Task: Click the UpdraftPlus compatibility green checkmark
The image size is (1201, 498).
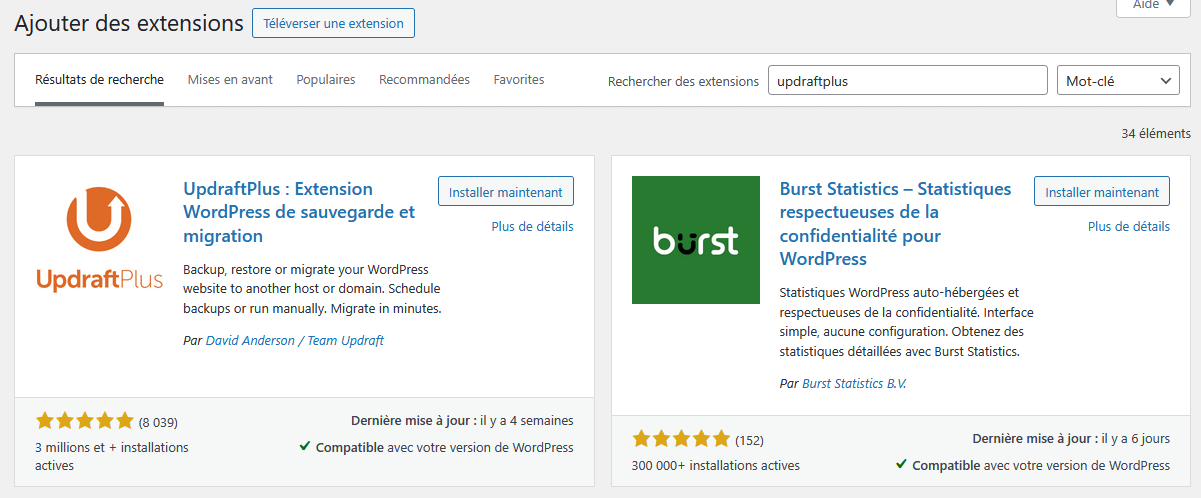Action: click(304, 446)
